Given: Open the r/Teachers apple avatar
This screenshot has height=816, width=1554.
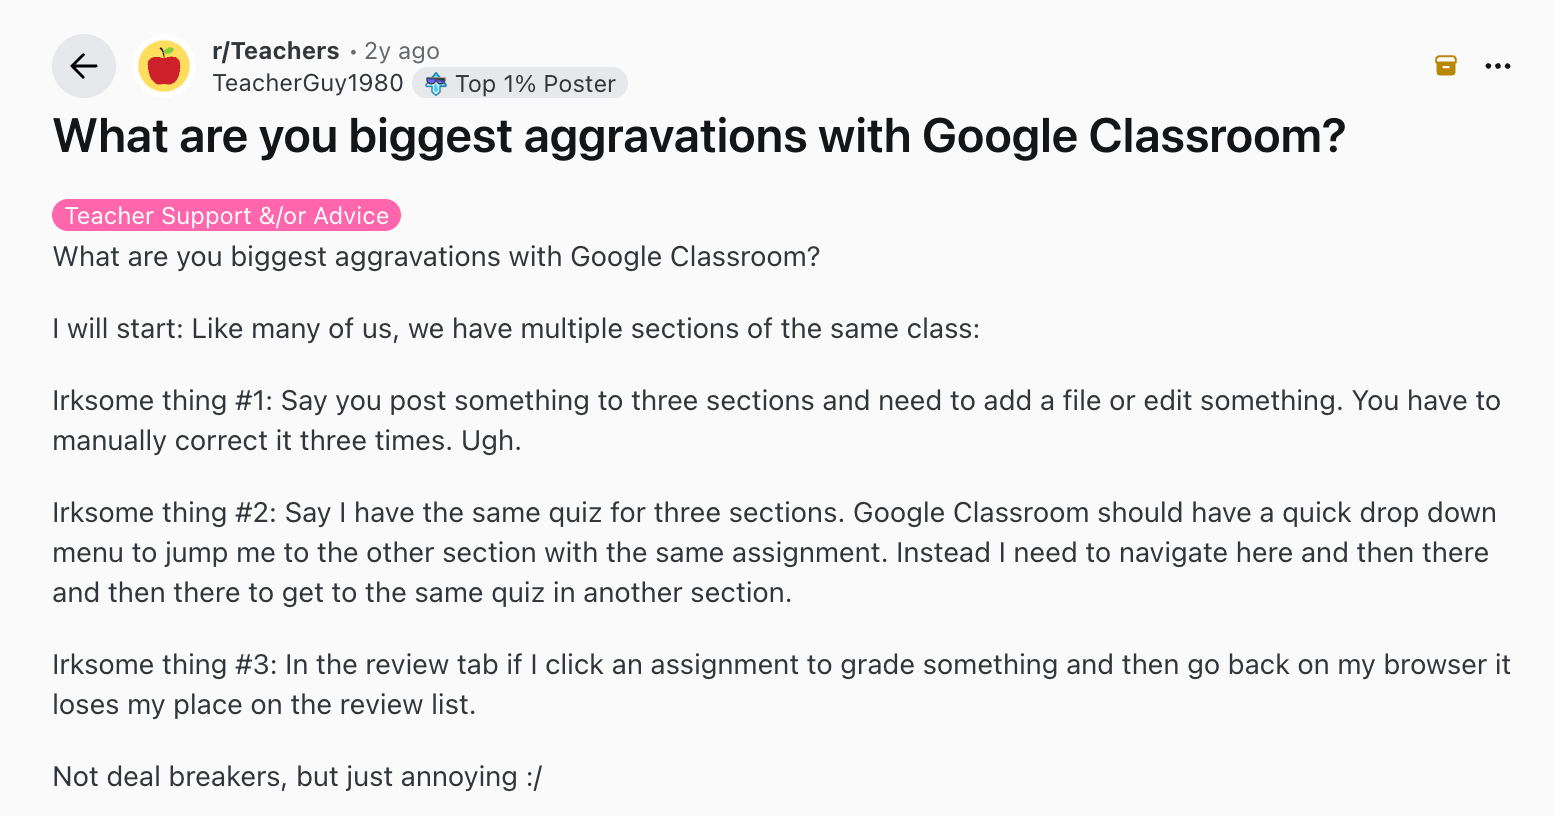Looking at the screenshot, I should point(164,67).
